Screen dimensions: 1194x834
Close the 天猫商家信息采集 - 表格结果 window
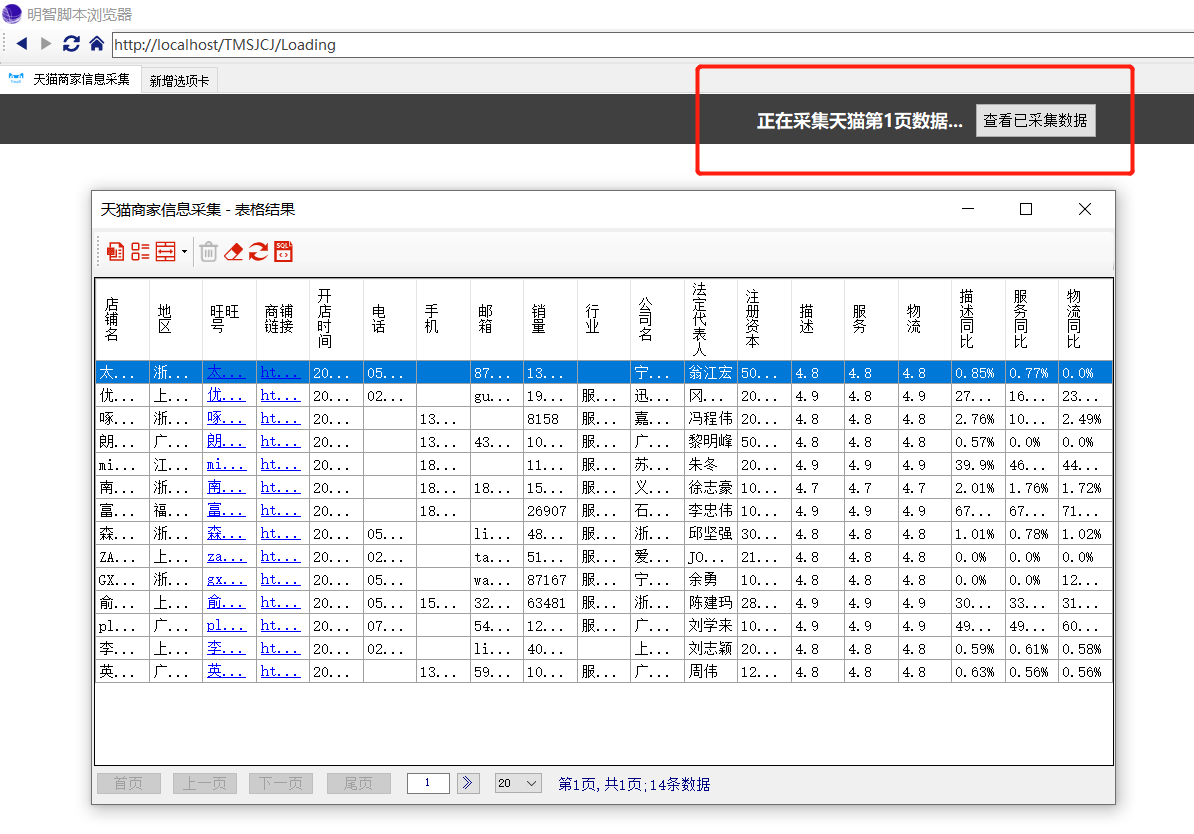coord(1085,209)
